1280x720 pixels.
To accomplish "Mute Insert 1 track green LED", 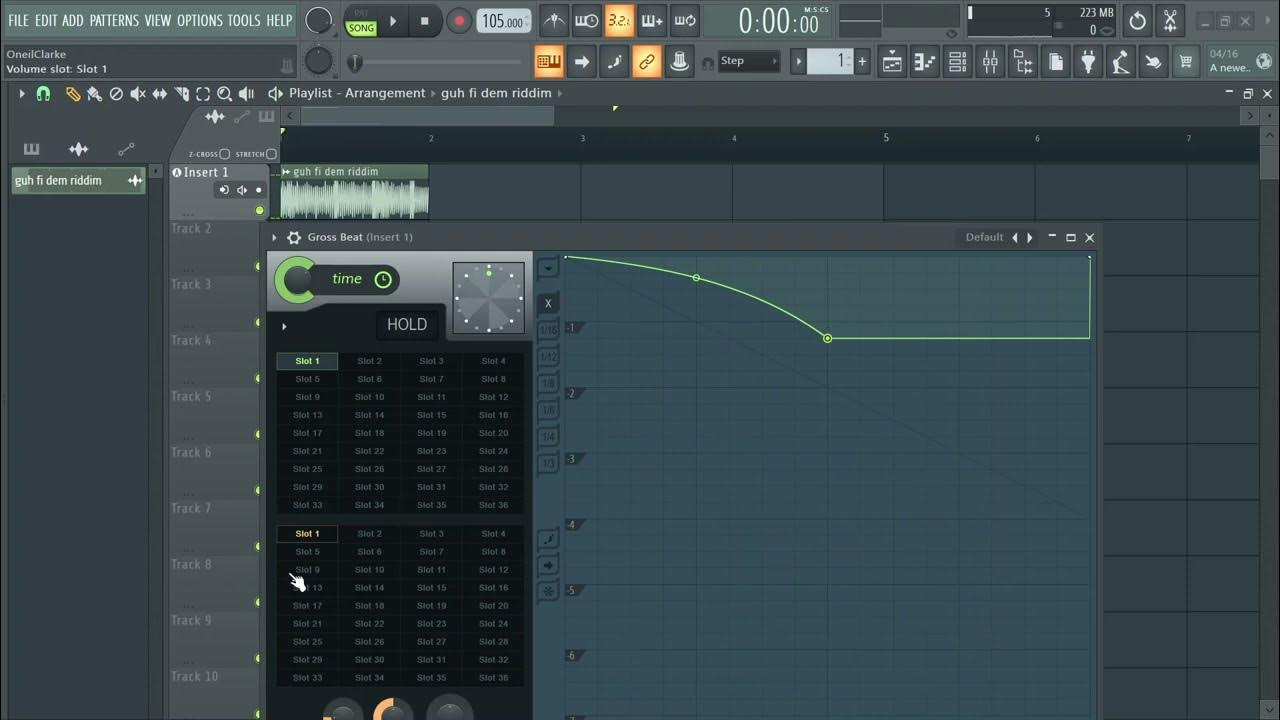I will coord(260,210).
